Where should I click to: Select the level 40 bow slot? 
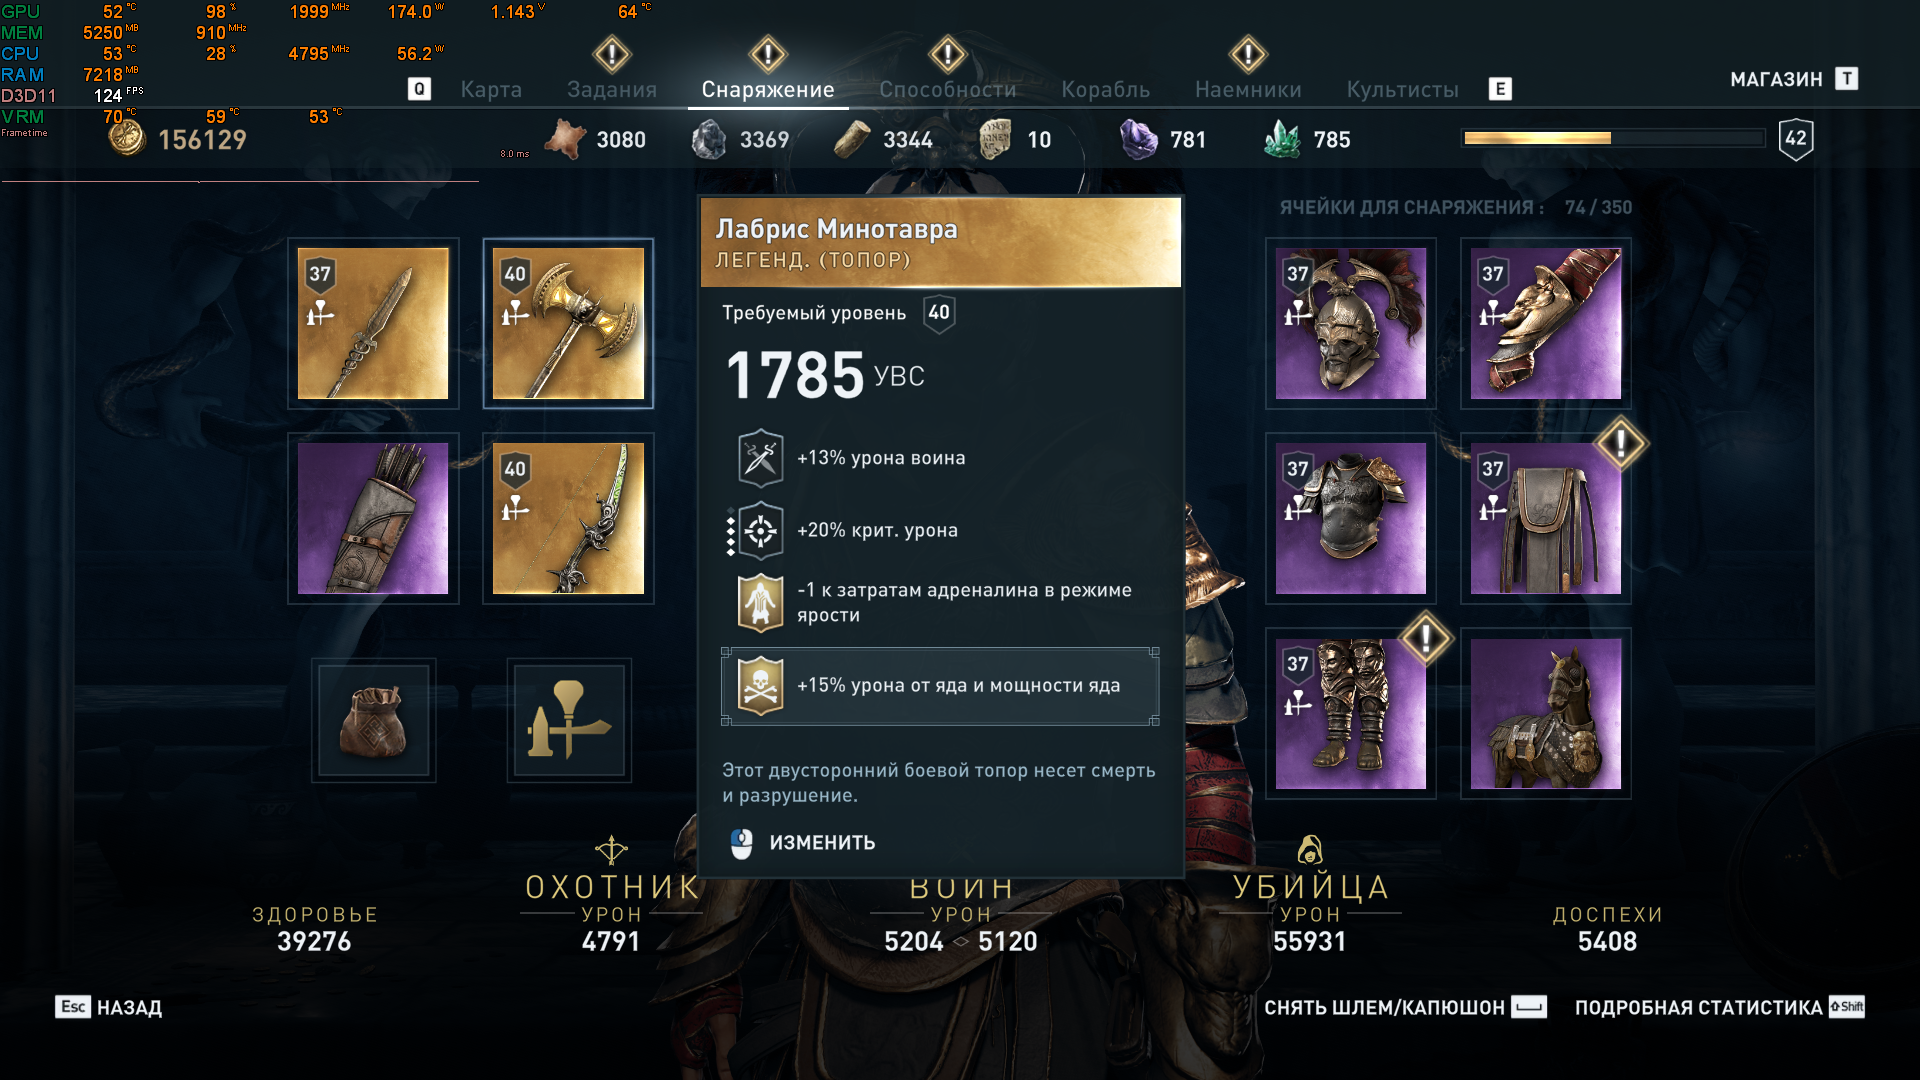click(x=568, y=518)
